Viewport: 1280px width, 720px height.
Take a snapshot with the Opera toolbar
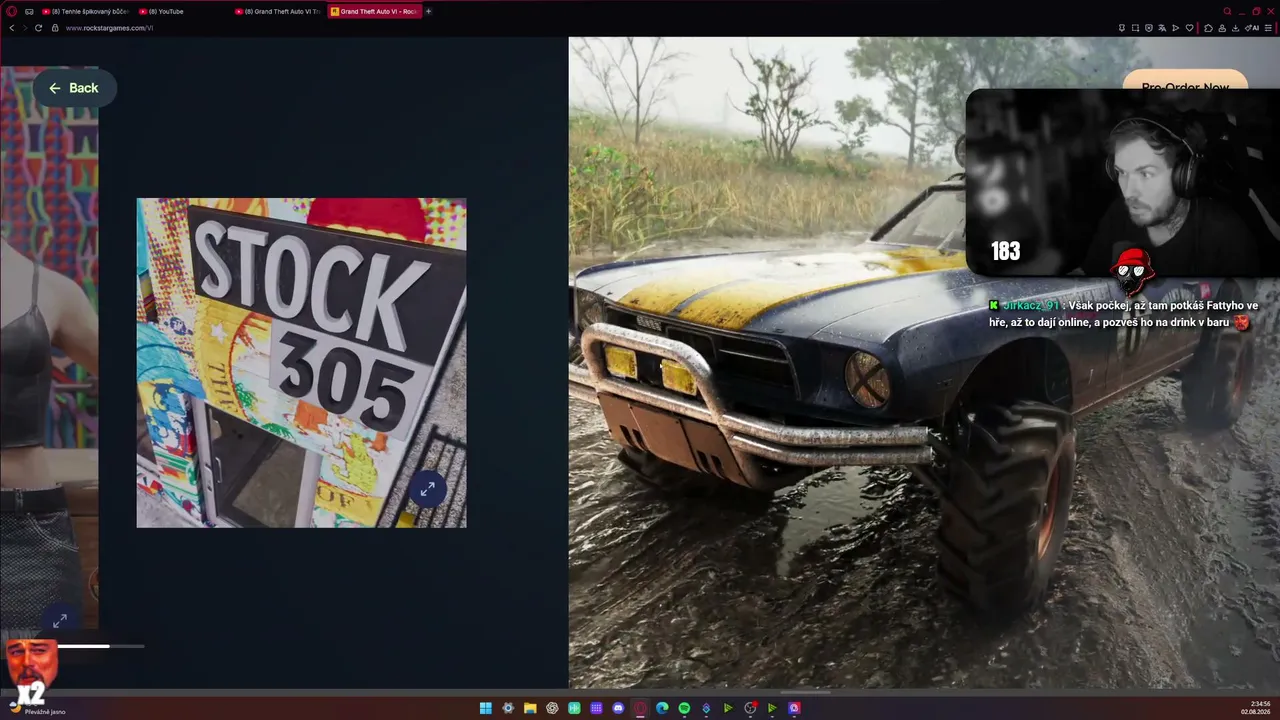[1135, 28]
